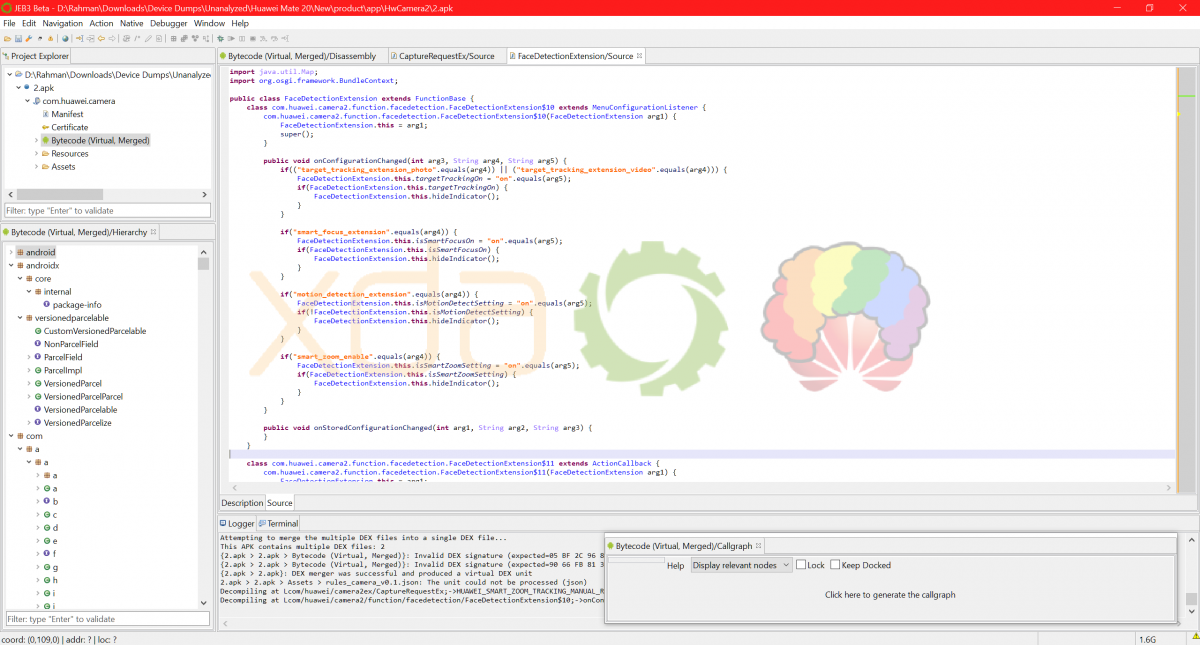Click the globe toolbar icon
This screenshot has width=1200, height=645.
click(65, 38)
